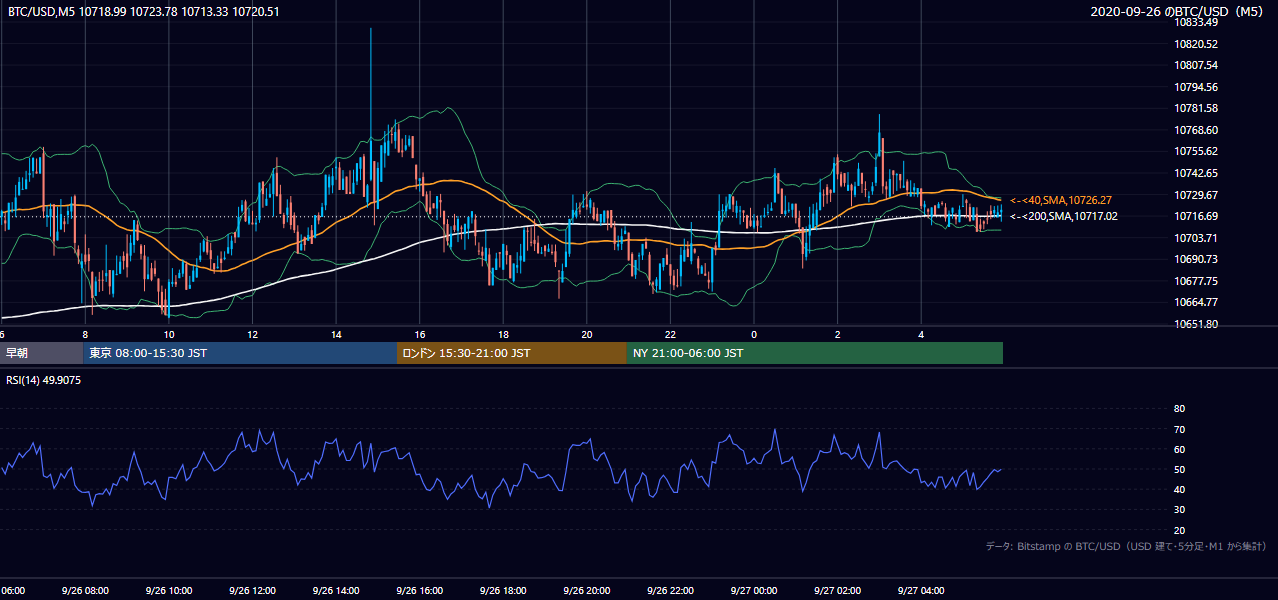Click price axis label 10703.71

point(1196,238)
